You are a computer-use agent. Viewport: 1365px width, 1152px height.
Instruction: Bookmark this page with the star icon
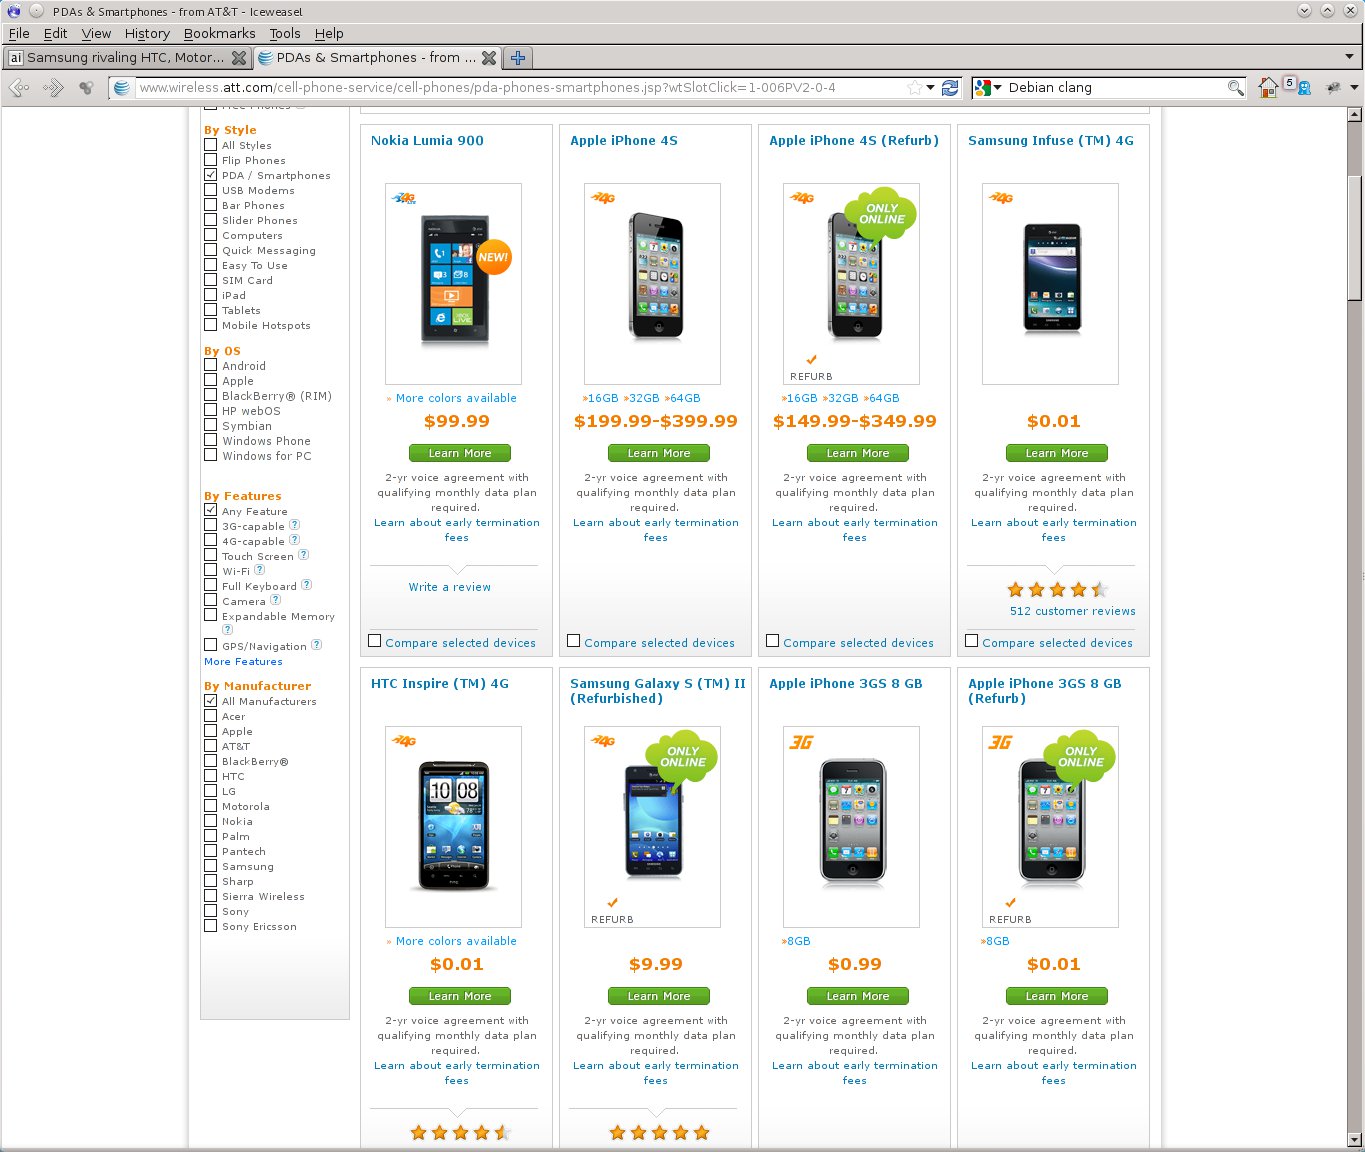(x=914, y=88)
